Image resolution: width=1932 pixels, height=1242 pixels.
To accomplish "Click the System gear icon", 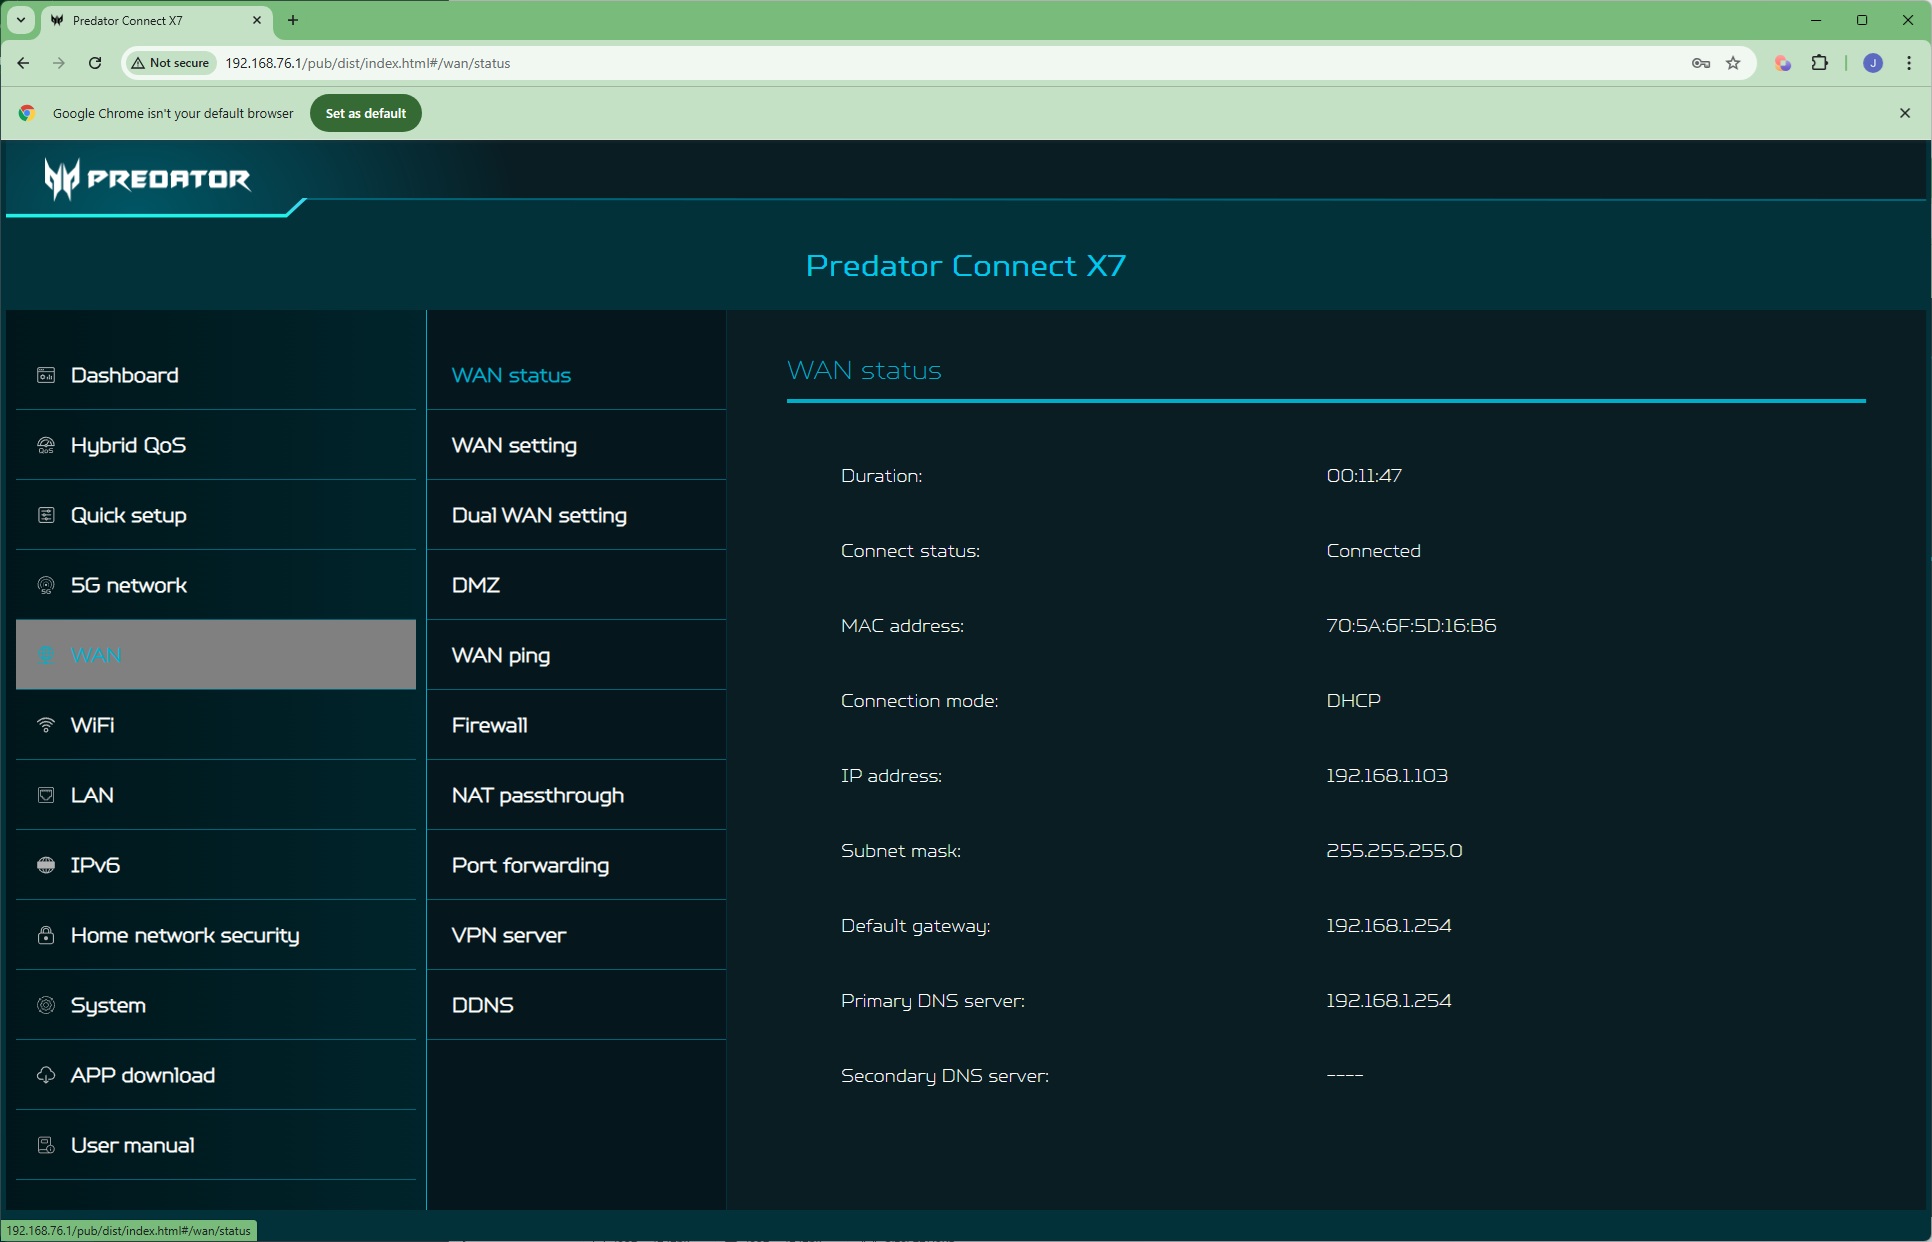I will (46, 1005).
